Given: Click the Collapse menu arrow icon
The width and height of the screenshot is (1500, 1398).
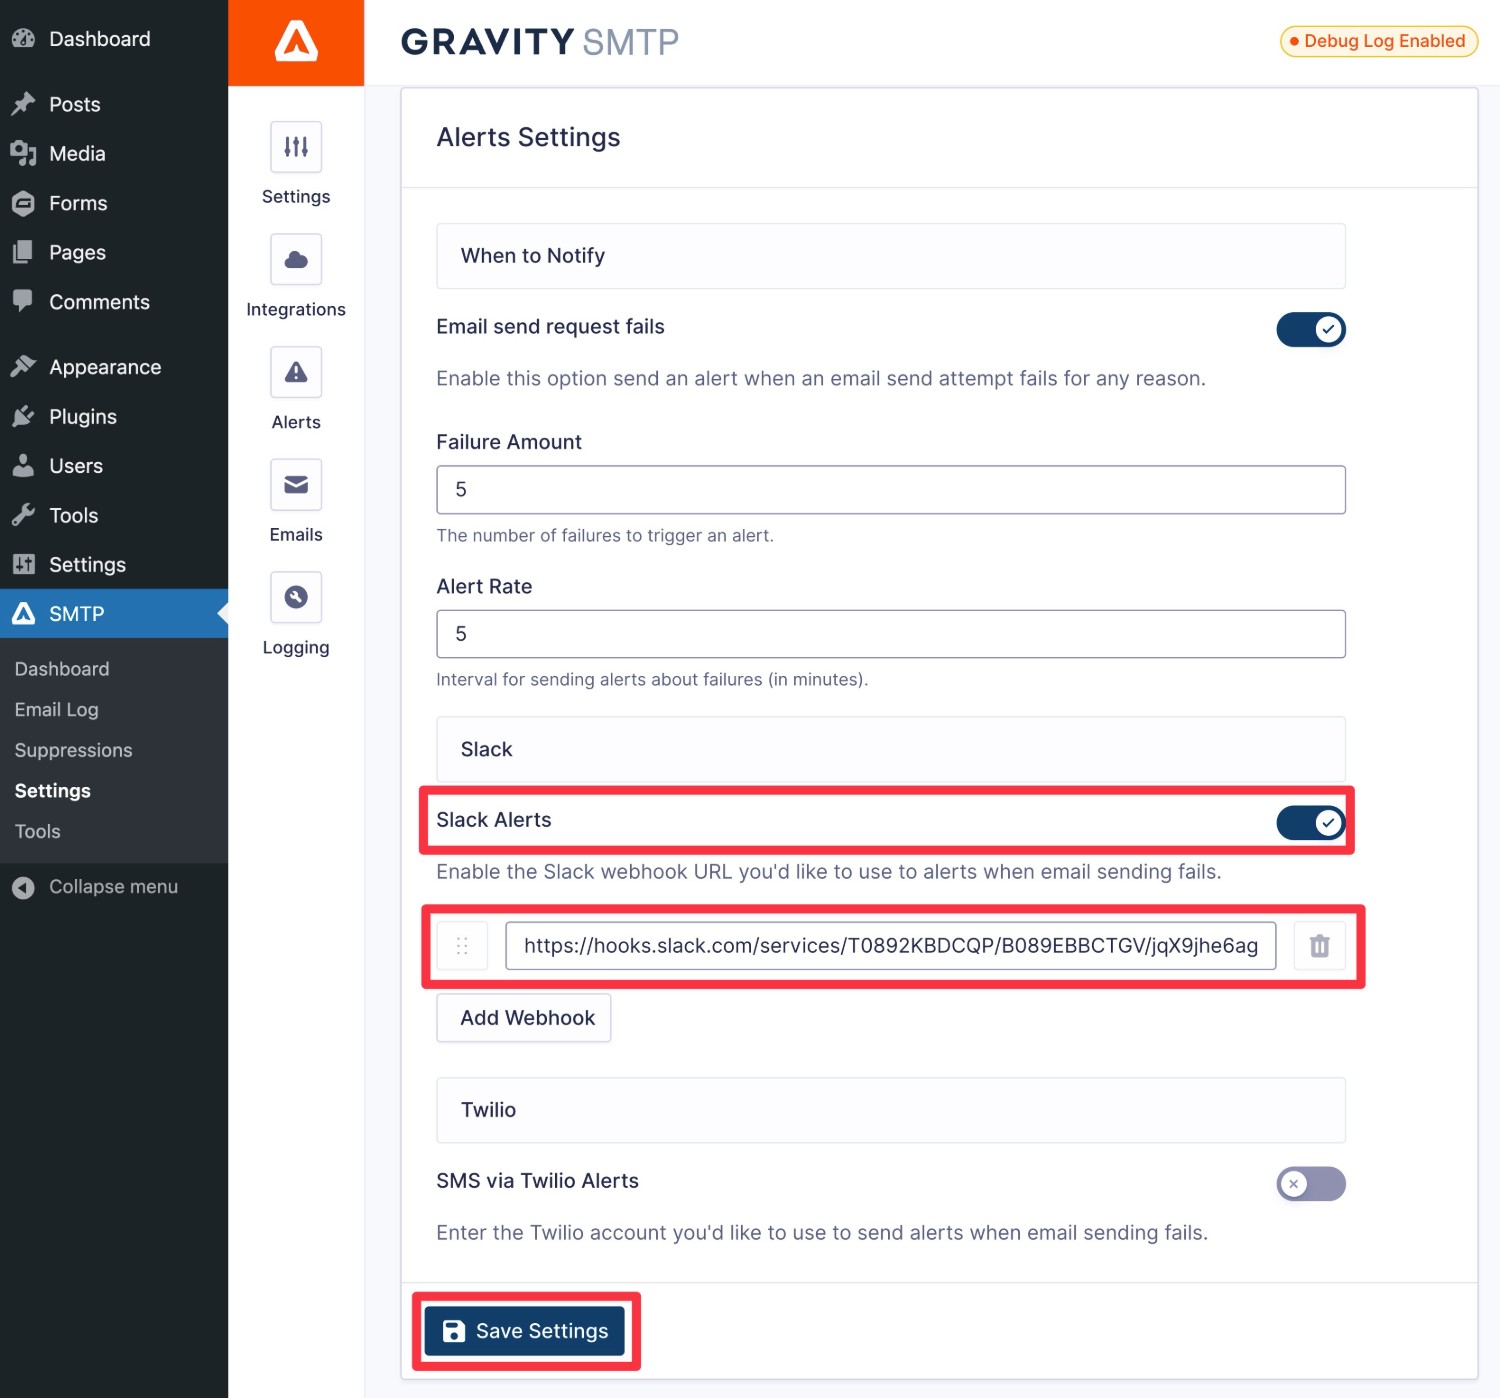Looking at the screenshot, I should click(23, 887).
